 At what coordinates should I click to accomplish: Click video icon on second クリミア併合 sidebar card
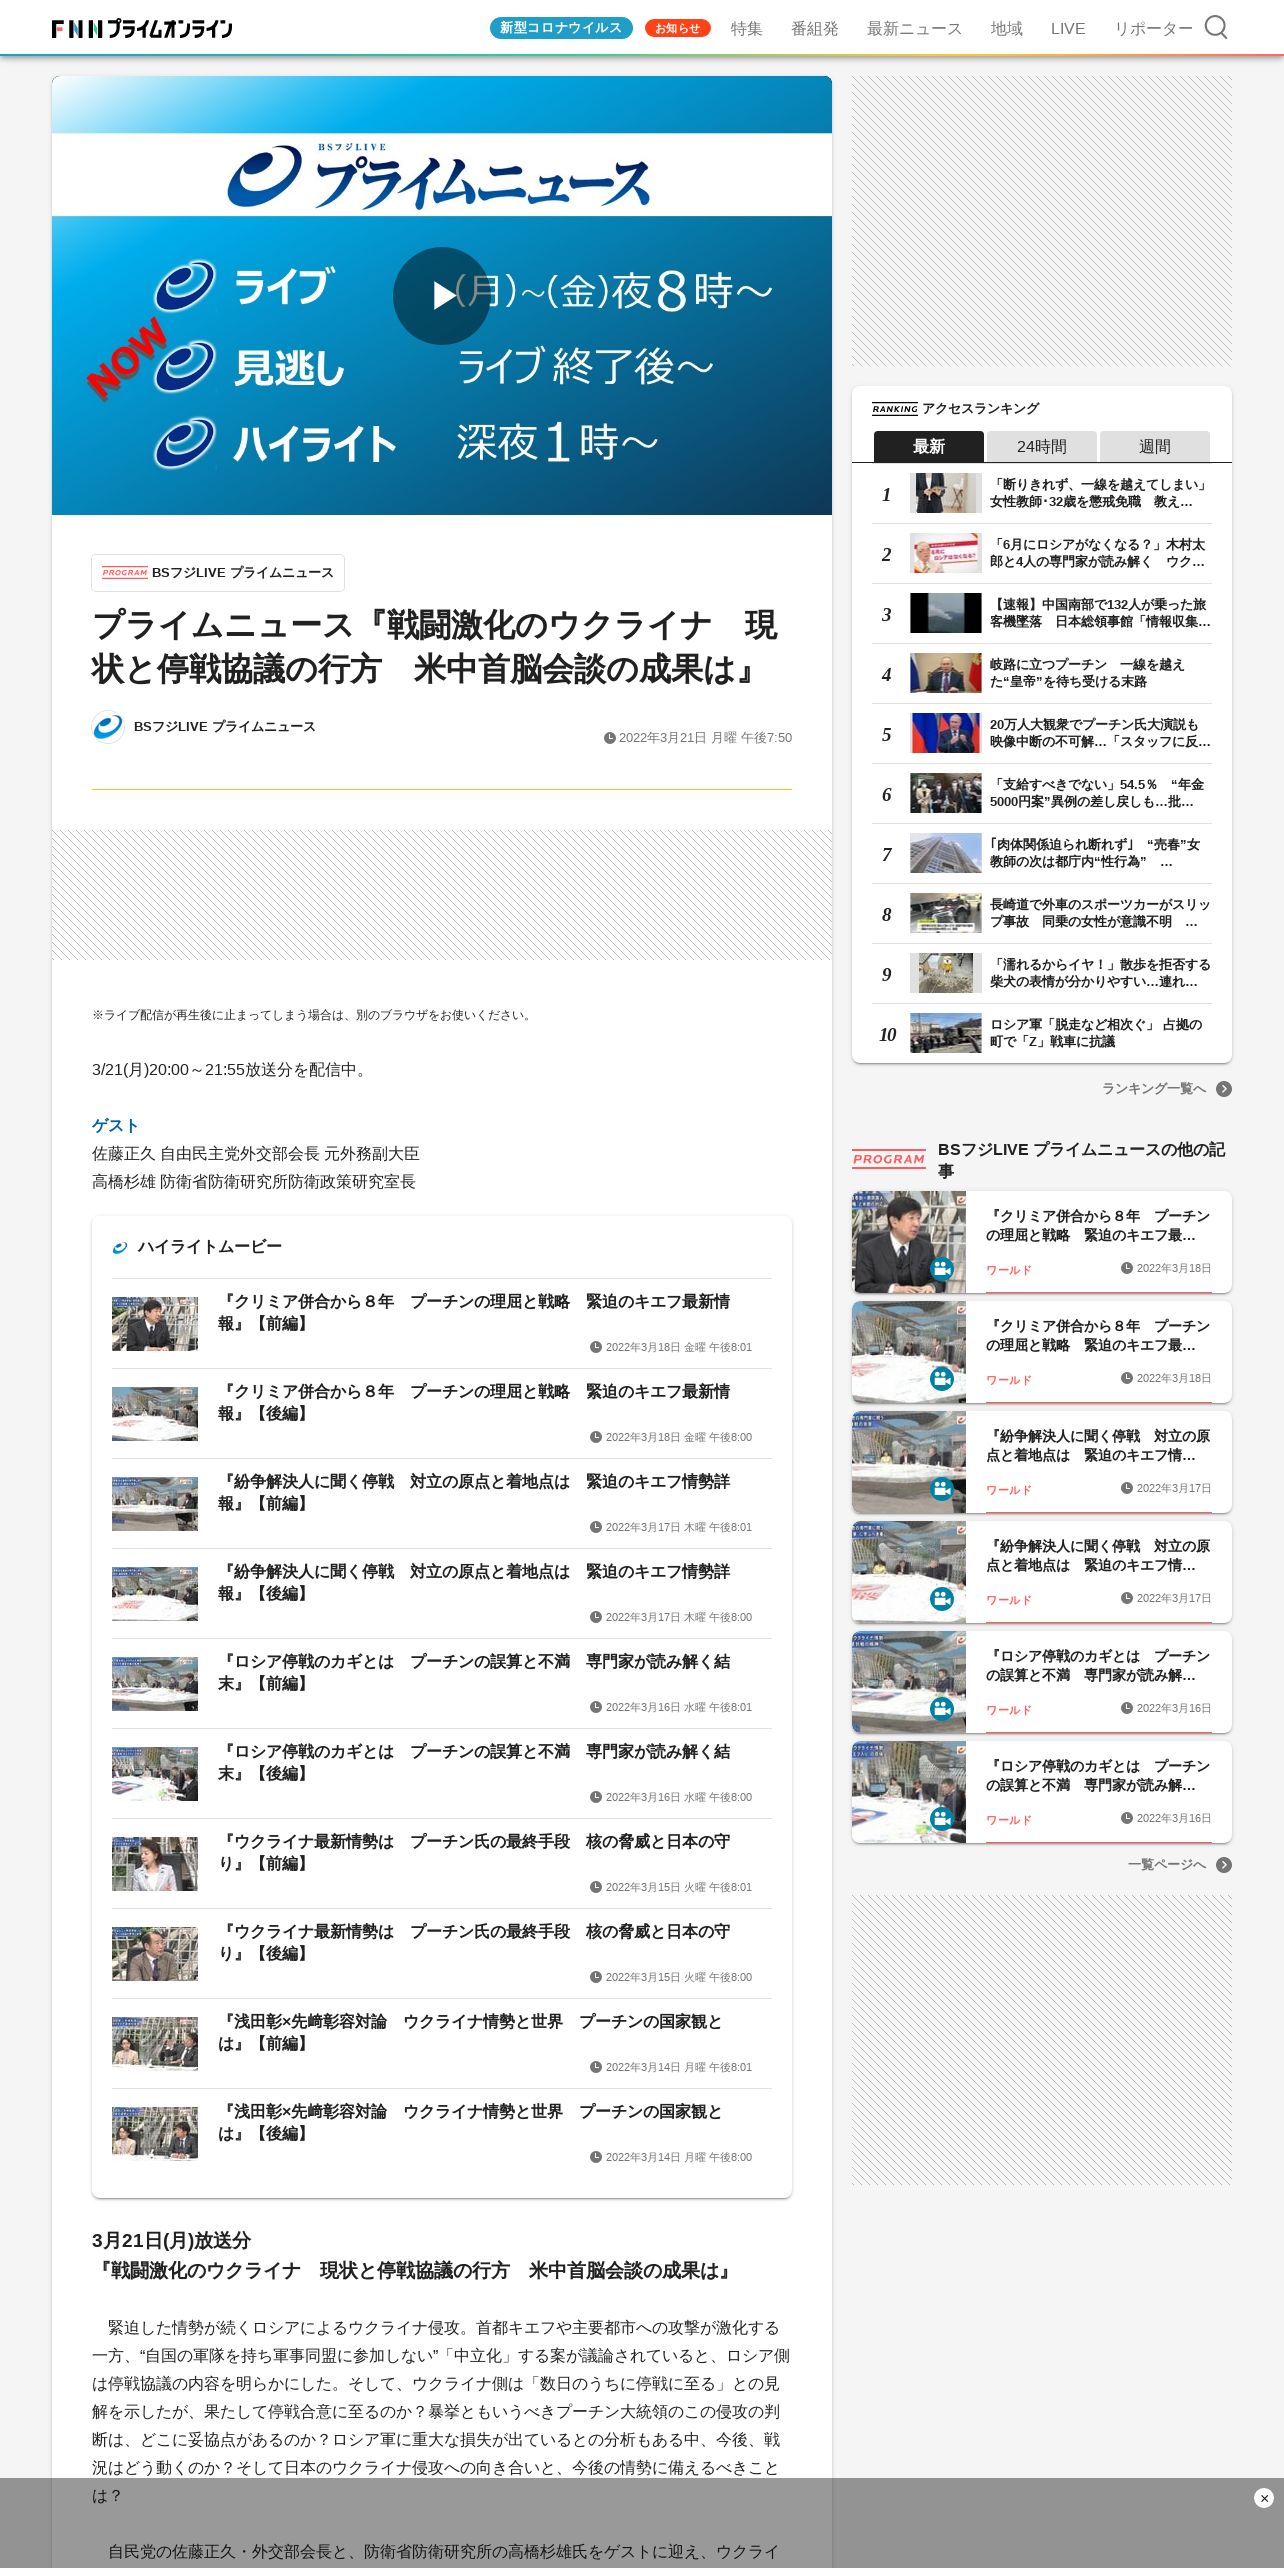tap(942, 1379)
